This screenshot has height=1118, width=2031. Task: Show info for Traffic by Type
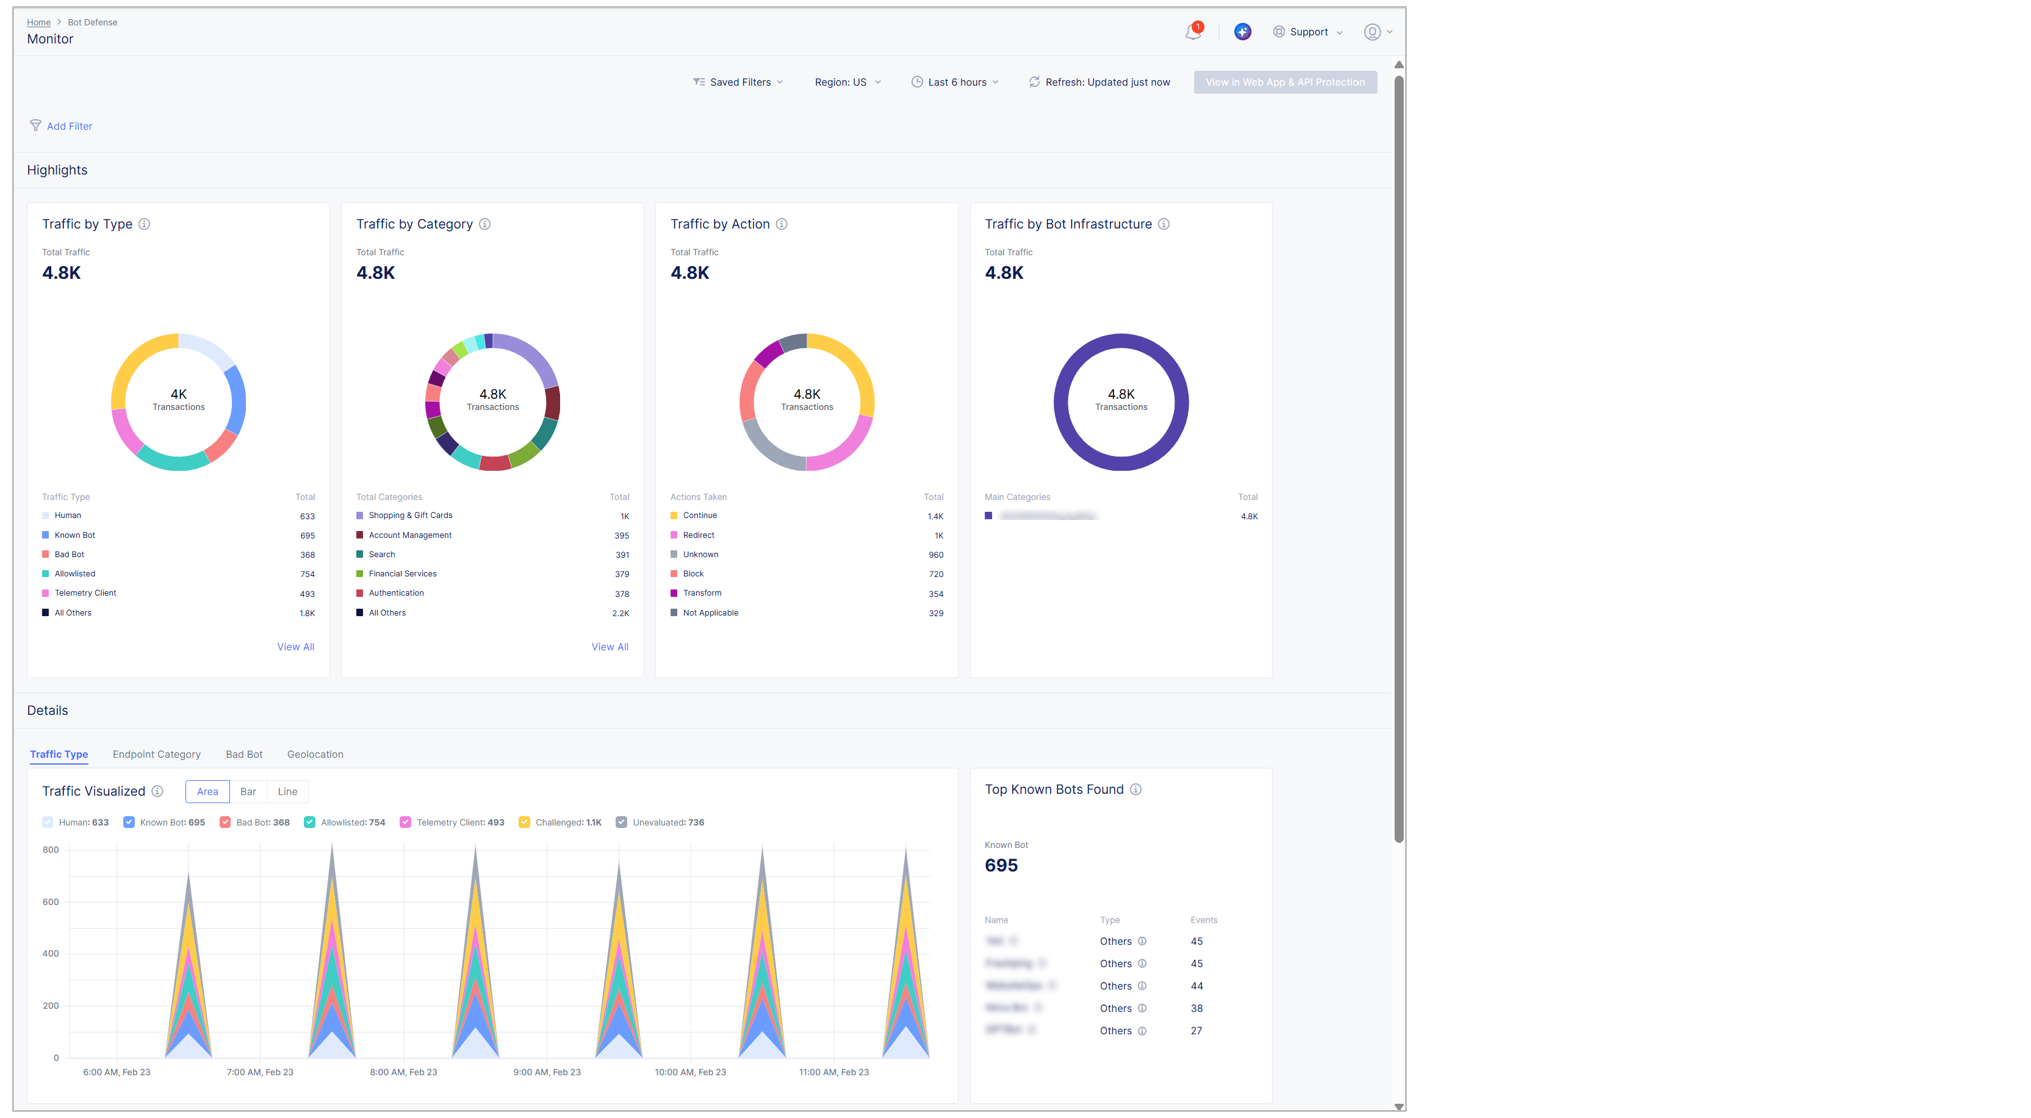coord(145,224)
